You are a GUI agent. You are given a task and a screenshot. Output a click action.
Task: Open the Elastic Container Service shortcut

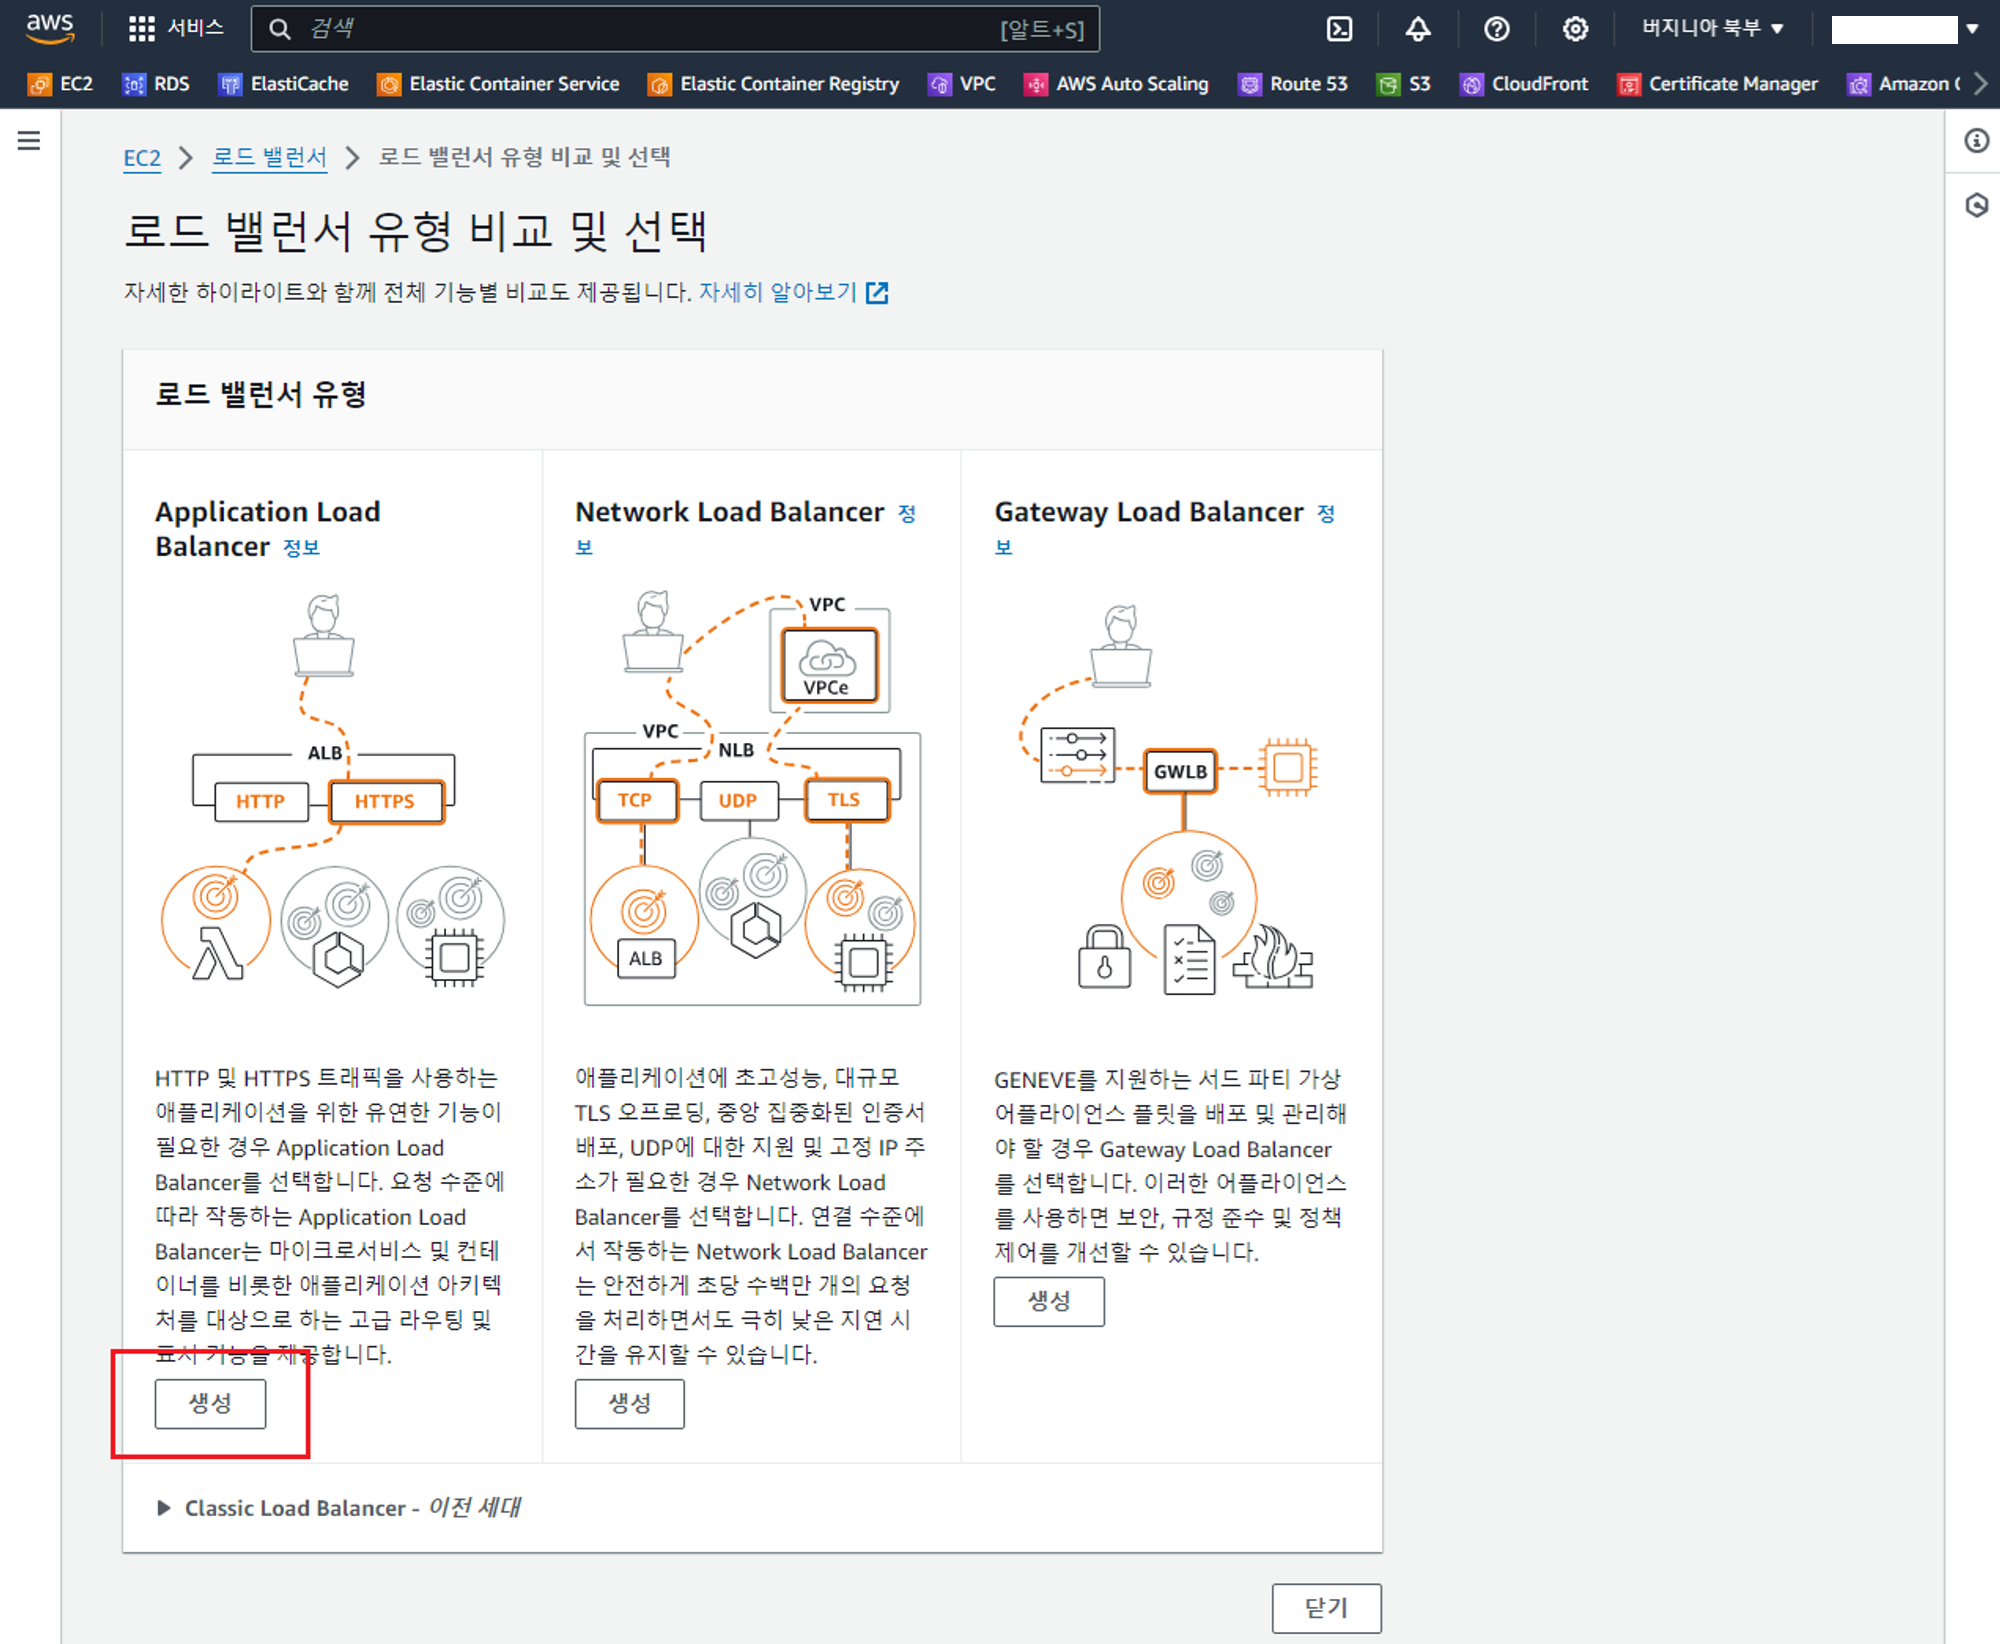pos(498,84)
